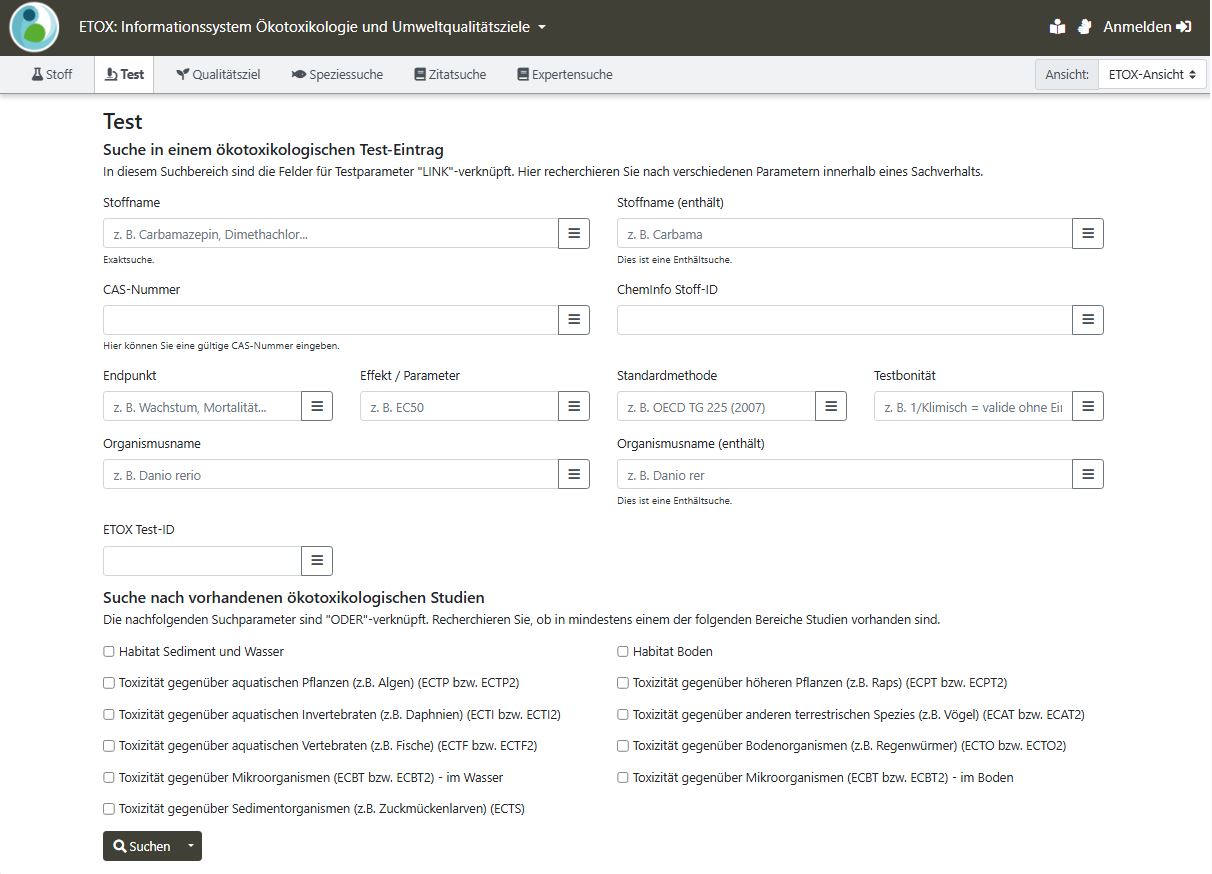Viewport: 1212px width, 874px height.
Task: Enable Habitat Sediment und Wasser checkbox
Action: 109,652
